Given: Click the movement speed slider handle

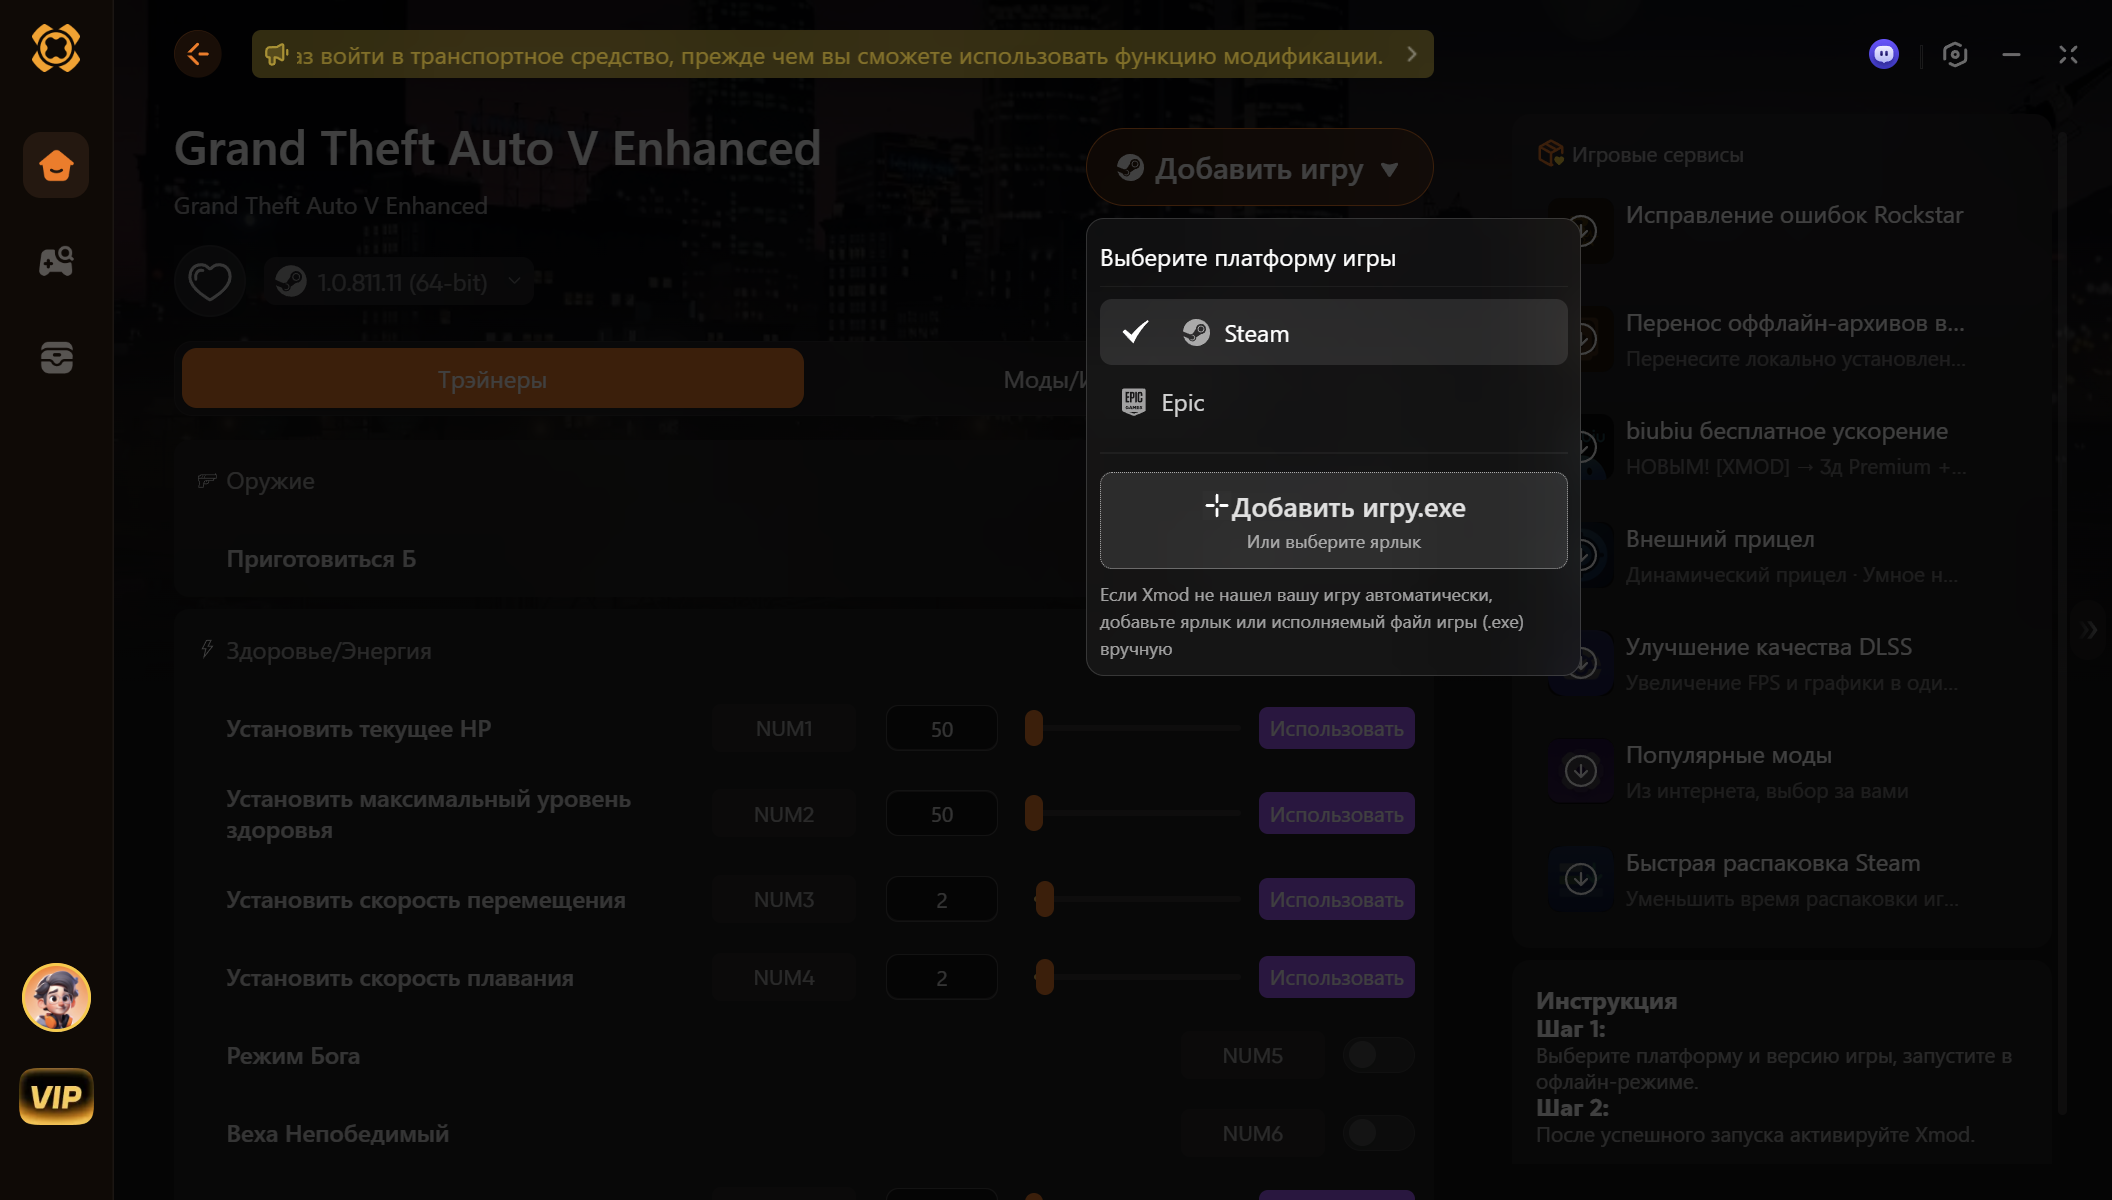Looking at the screenshot, I should point(1044,899).
